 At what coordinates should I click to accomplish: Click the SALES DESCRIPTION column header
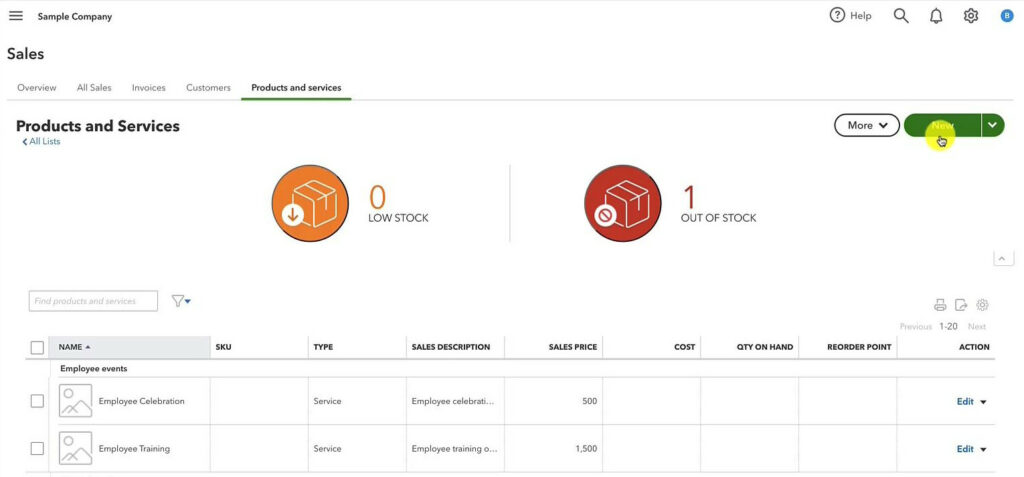(455, 347)
